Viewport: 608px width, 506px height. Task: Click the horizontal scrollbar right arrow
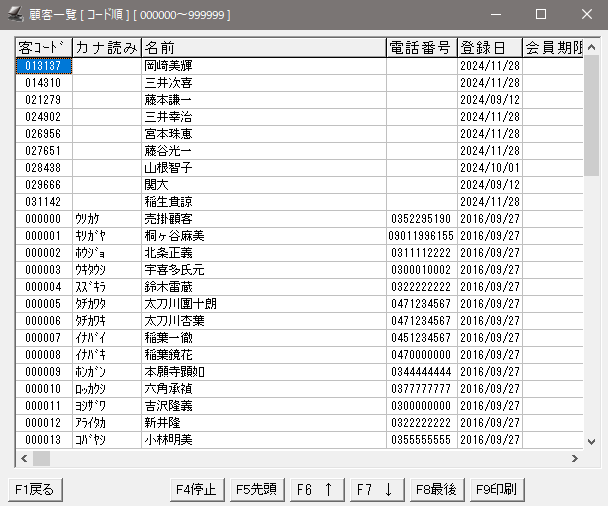click(575, 458)
